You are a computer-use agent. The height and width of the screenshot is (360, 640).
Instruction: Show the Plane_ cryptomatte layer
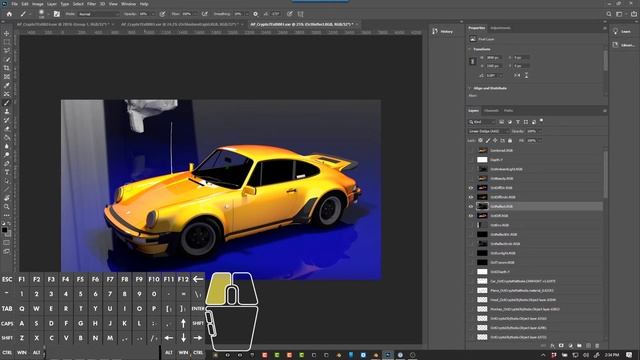(471, 291)
